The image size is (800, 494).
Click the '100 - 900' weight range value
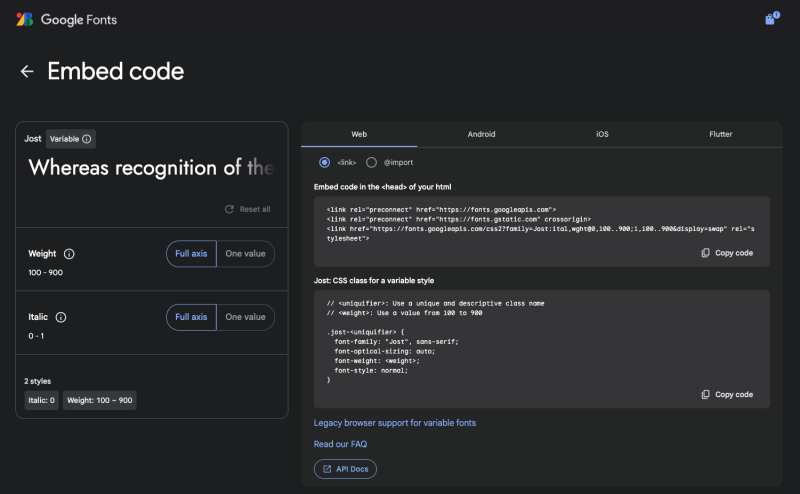click(x=45, y=273)
